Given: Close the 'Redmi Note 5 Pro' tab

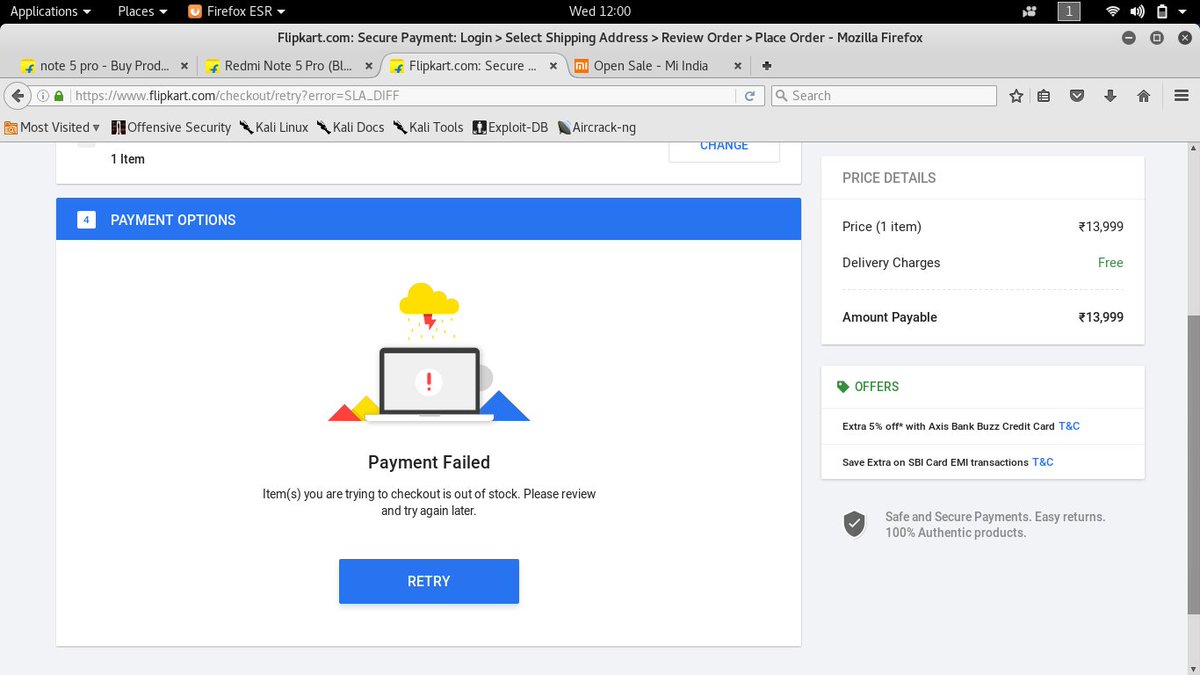Looking at the screenshot, I should [x=368, y=66].
